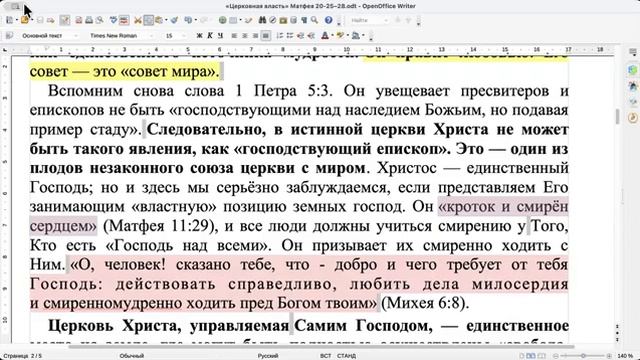Image resolution: width=640 pixels, height=360 pixels.
Task: Select the Format Paintbrush icon
Action: (x=174, y=20)
